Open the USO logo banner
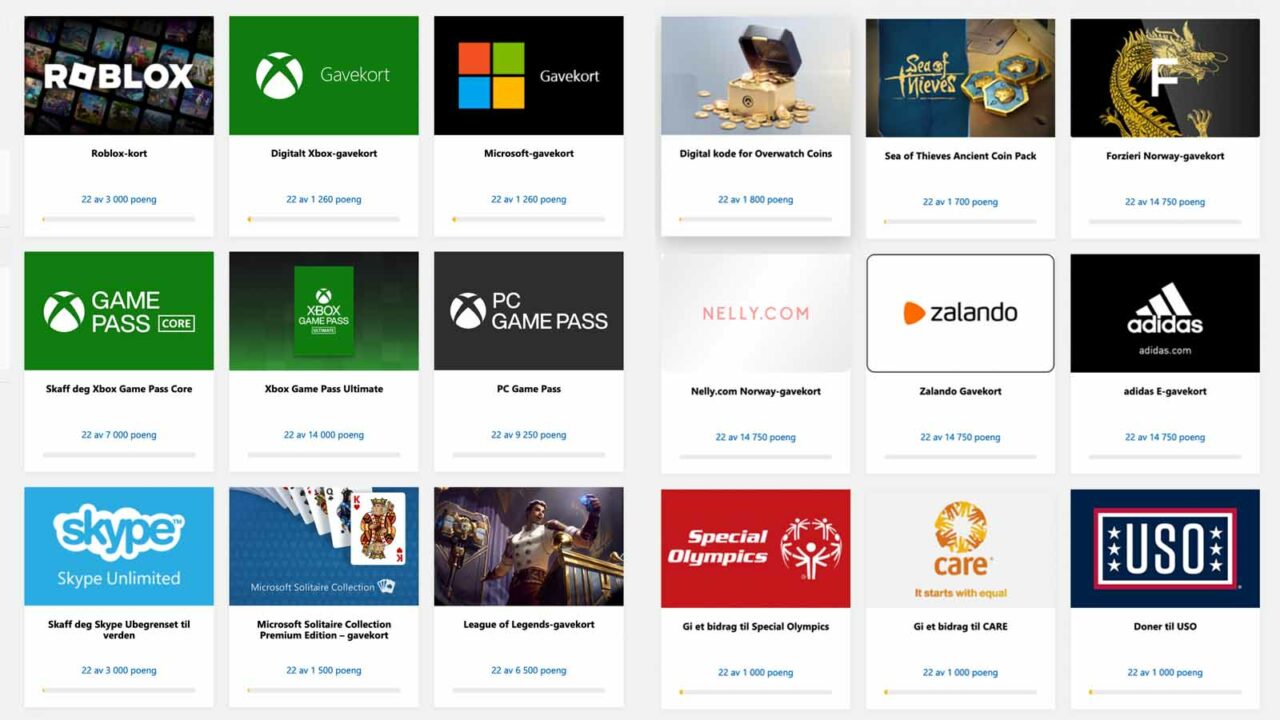The height and width of the screenshot is (720, 1280). [x=1165, y=548]
